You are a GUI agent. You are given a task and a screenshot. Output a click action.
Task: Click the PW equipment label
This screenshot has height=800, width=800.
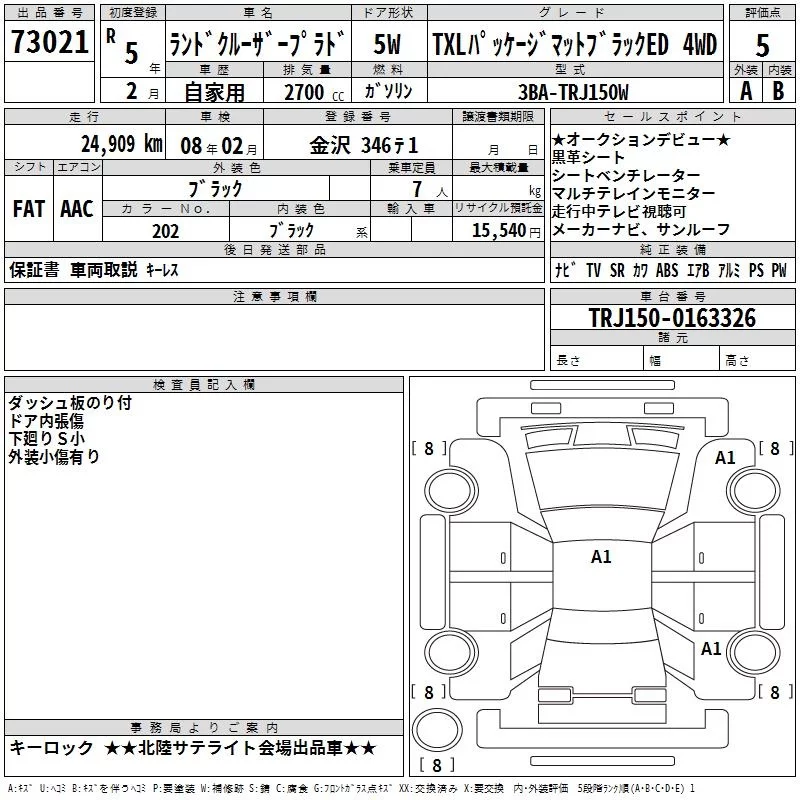pos(779,270)
